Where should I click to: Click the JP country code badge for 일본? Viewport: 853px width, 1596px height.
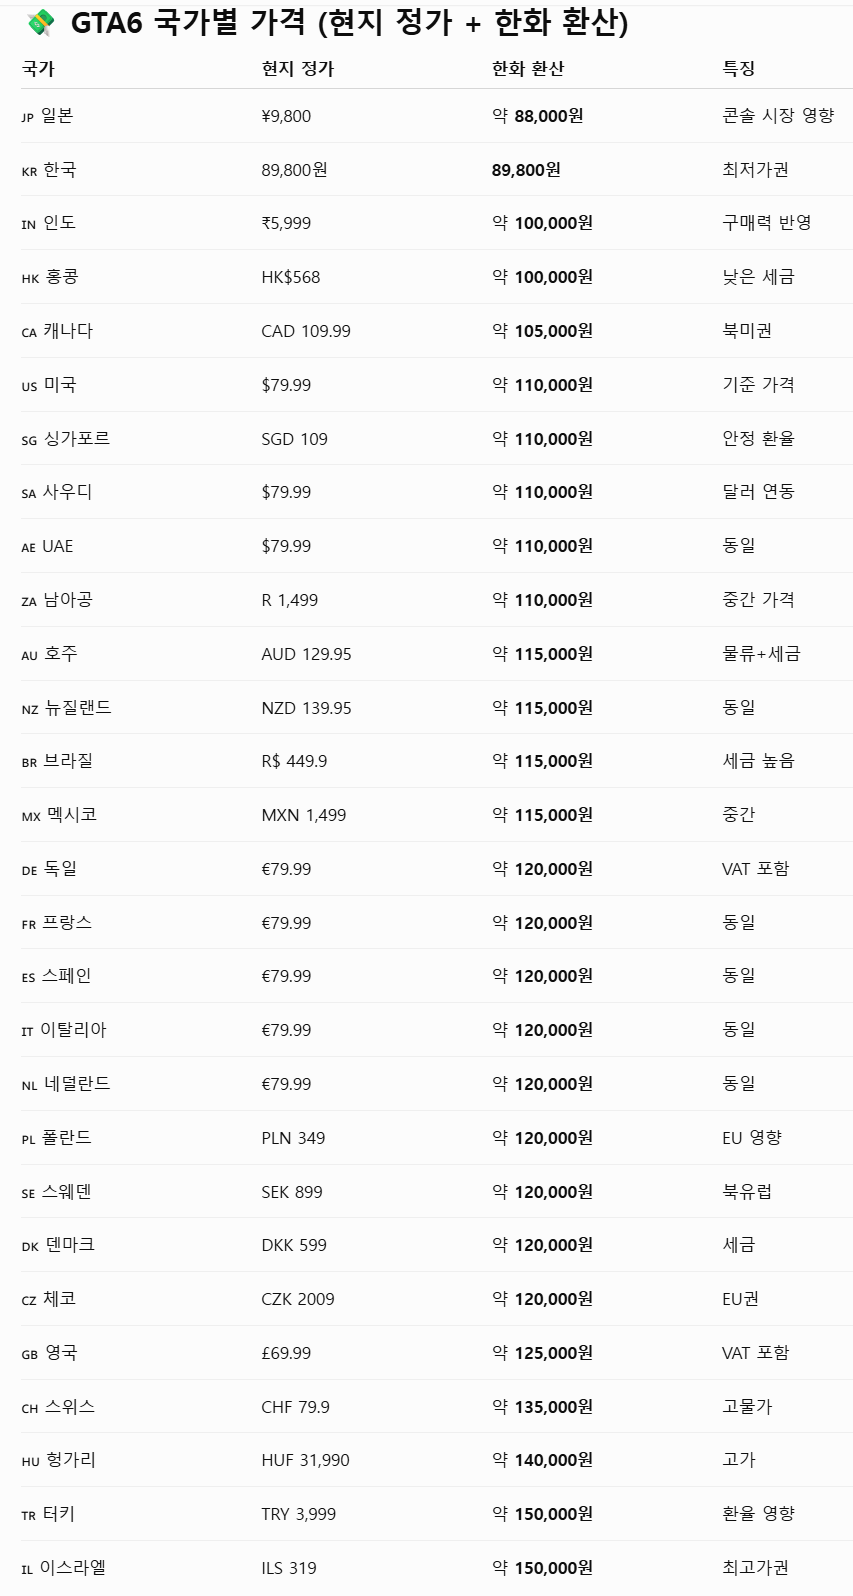click(27, 118)
